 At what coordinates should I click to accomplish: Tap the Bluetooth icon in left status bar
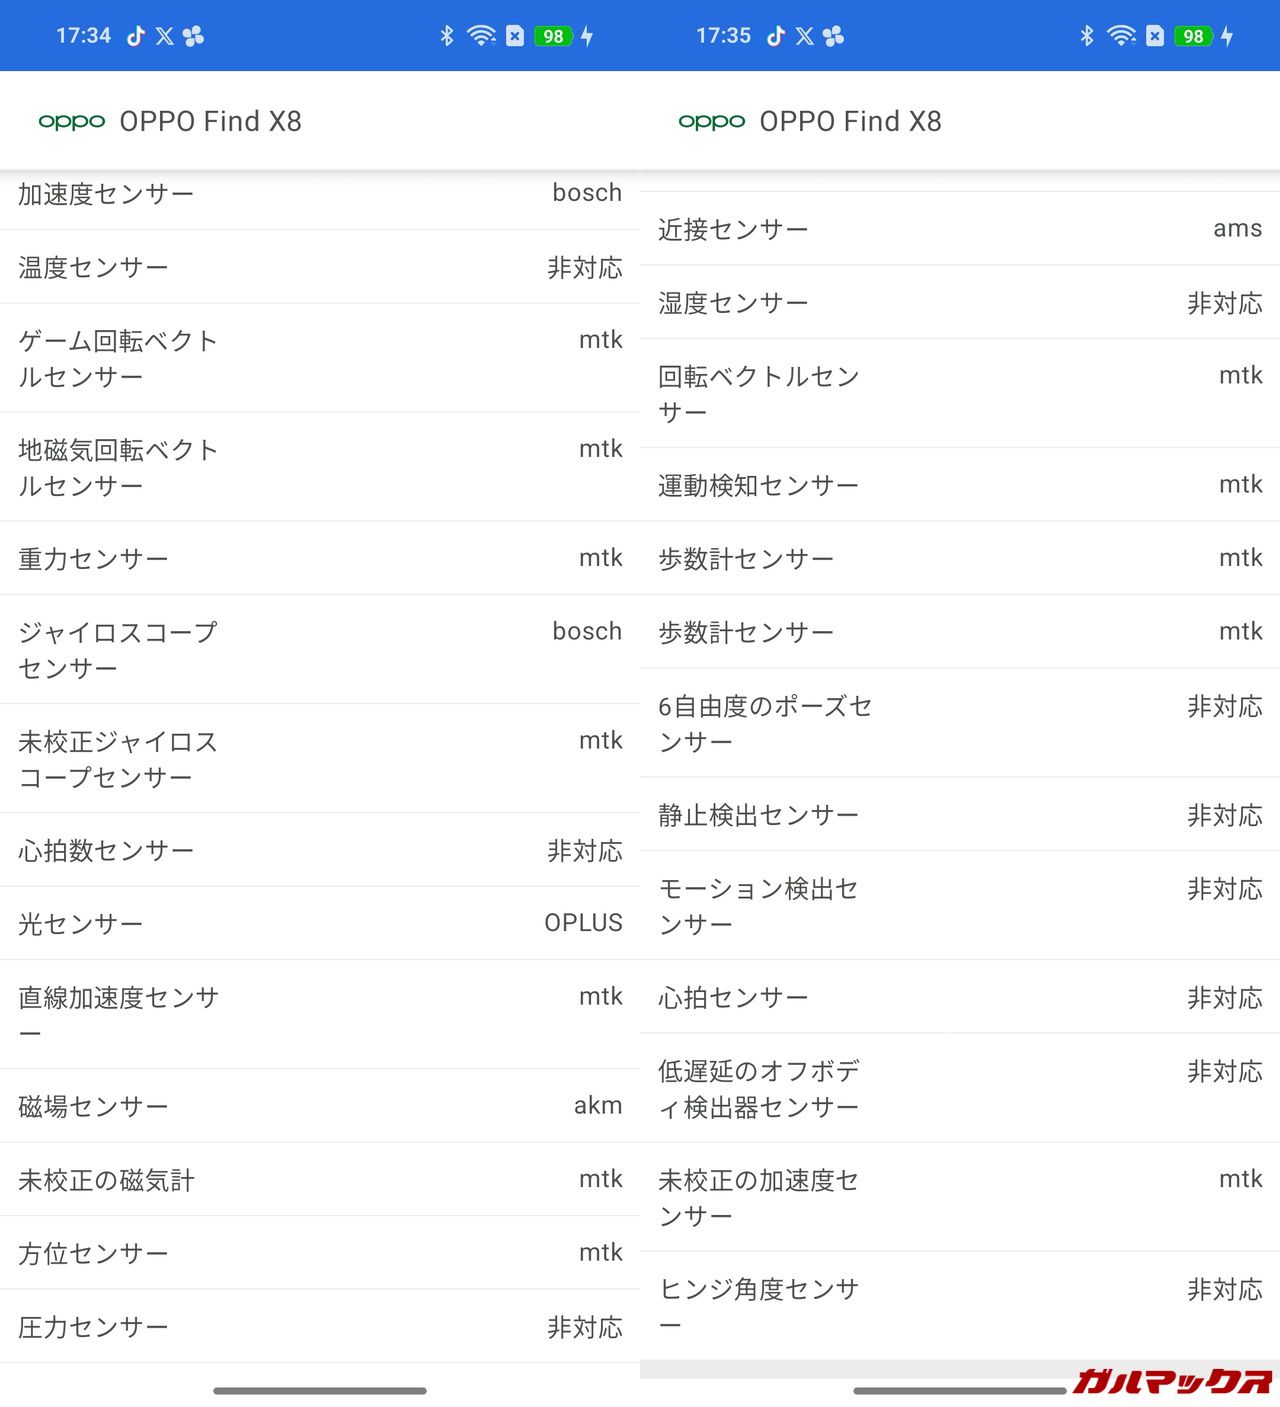click(447, 36)
